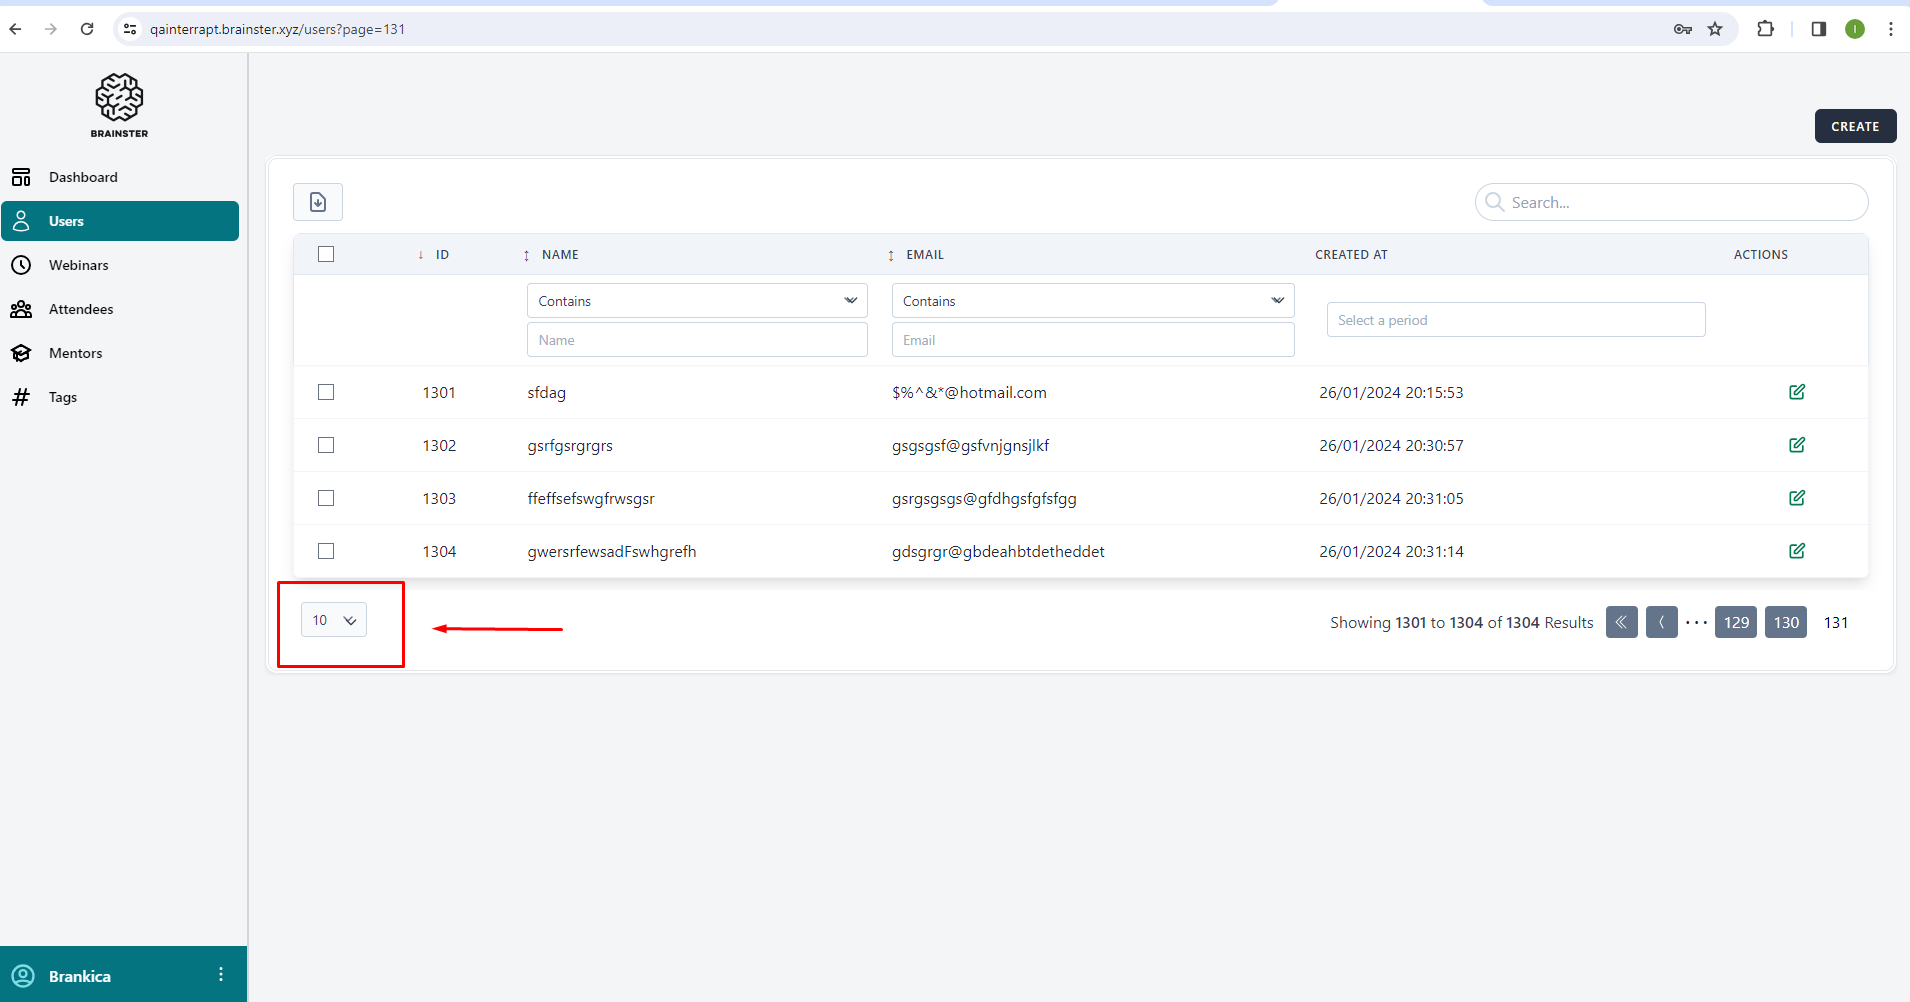1910x1002 pixels.
Task: Sort the table by the ID column
Action: pyautogui.click(x=441, y=255)
